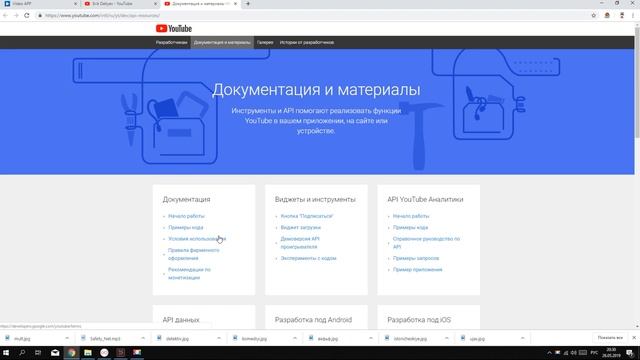This screenshot has width=640, height=360.
Task: Open the Правила фирменного оформления link
Action: click(194, 254)
